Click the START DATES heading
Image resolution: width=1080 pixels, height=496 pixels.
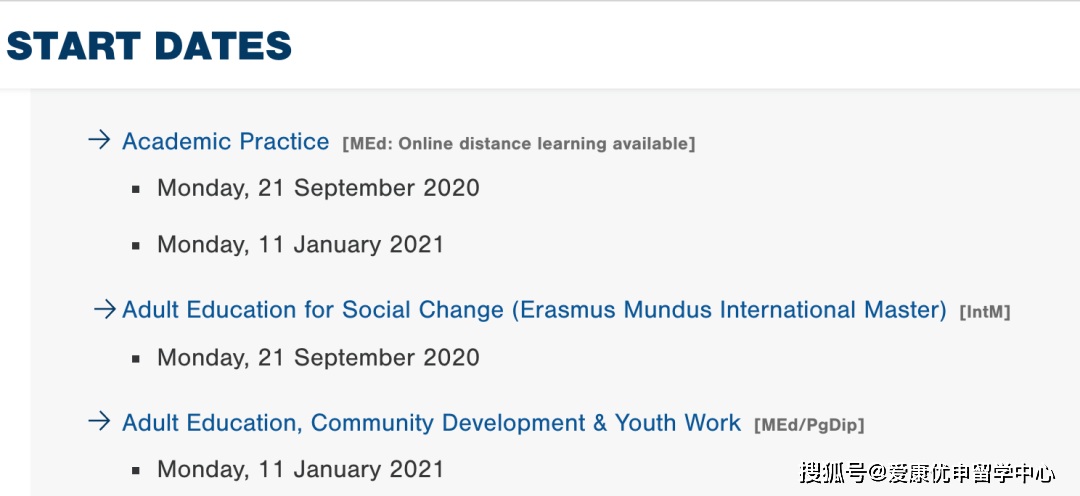pyautogui.click(x=149, y=46)
